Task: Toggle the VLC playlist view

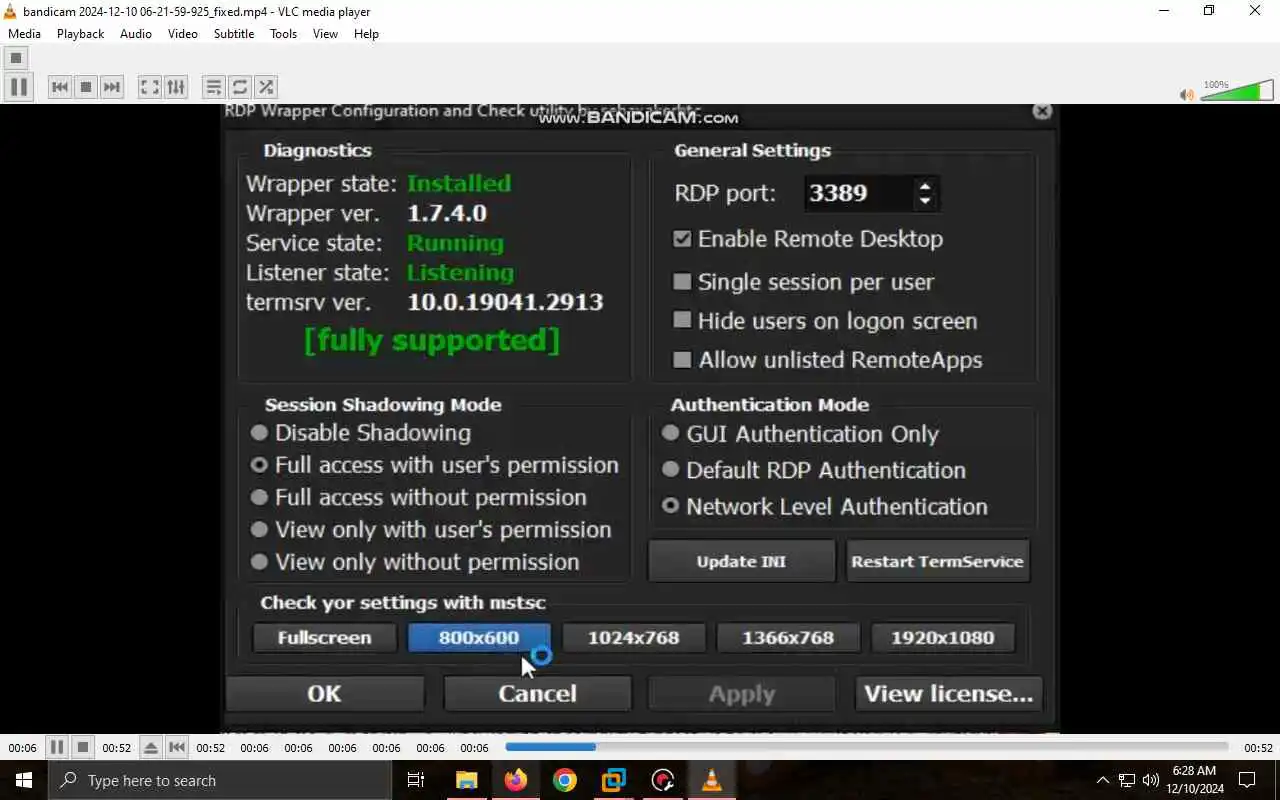Action: tap(213, 87)
